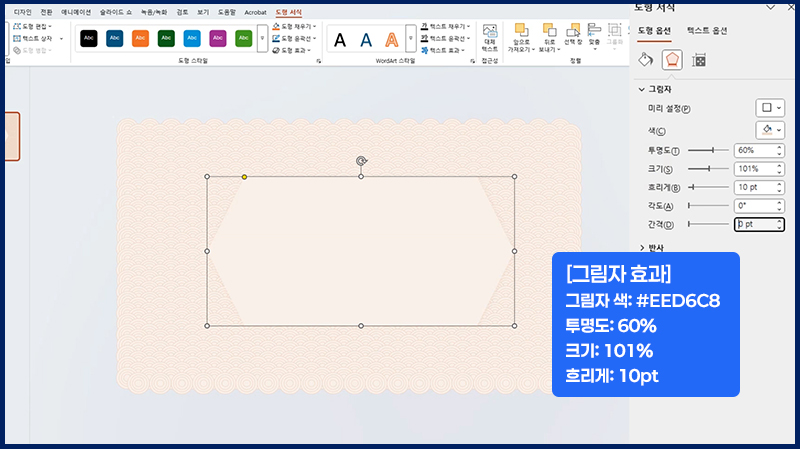Open the 녹음/녹화 tab
Screen dimensions: 800x449
154,12
